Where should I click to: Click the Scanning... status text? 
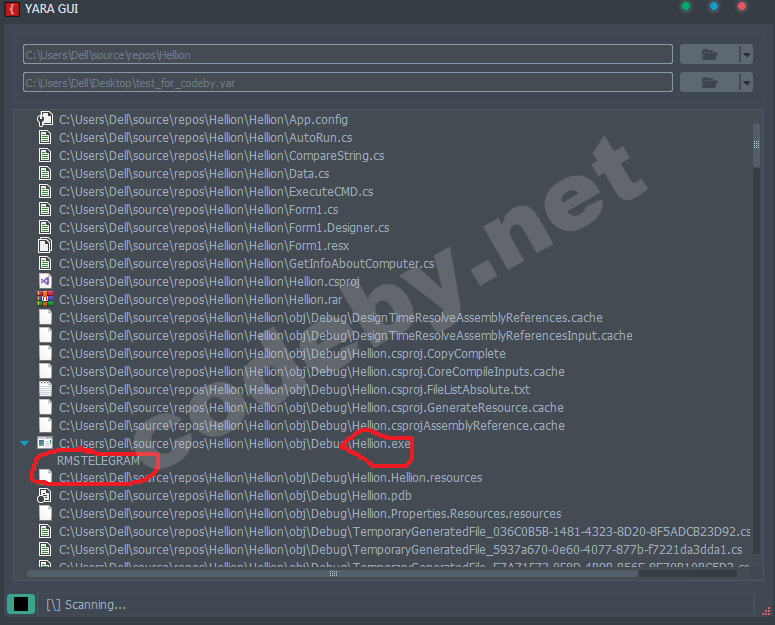pyautogui.click(x=86, y=605)
